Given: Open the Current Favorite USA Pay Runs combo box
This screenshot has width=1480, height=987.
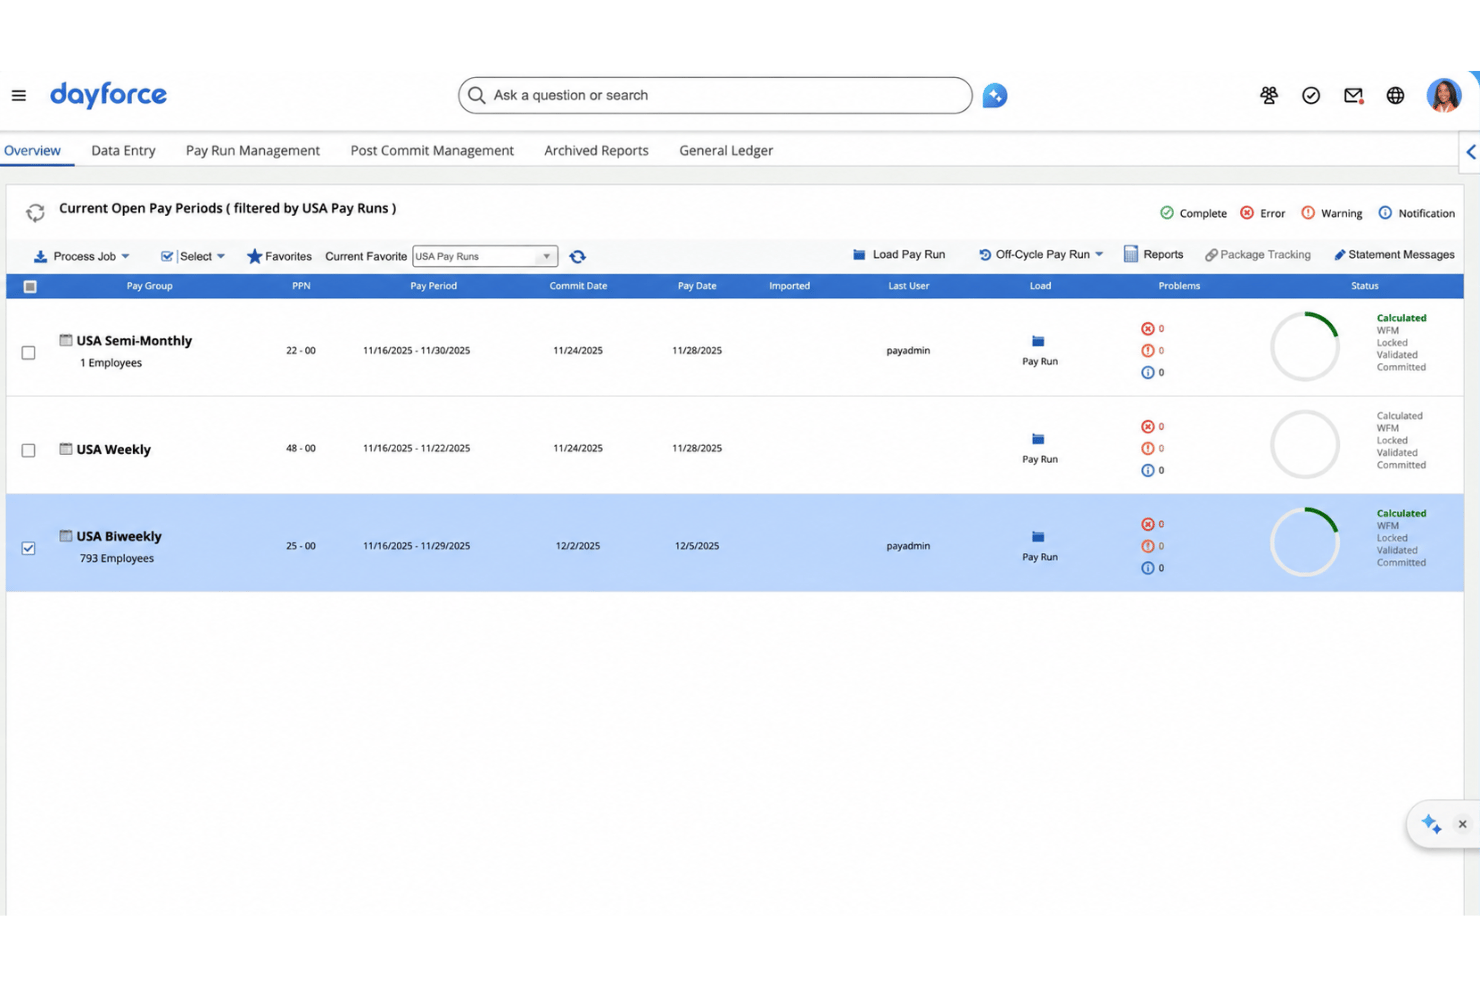Looking at the screenshot, I should [x=485, y=256].
